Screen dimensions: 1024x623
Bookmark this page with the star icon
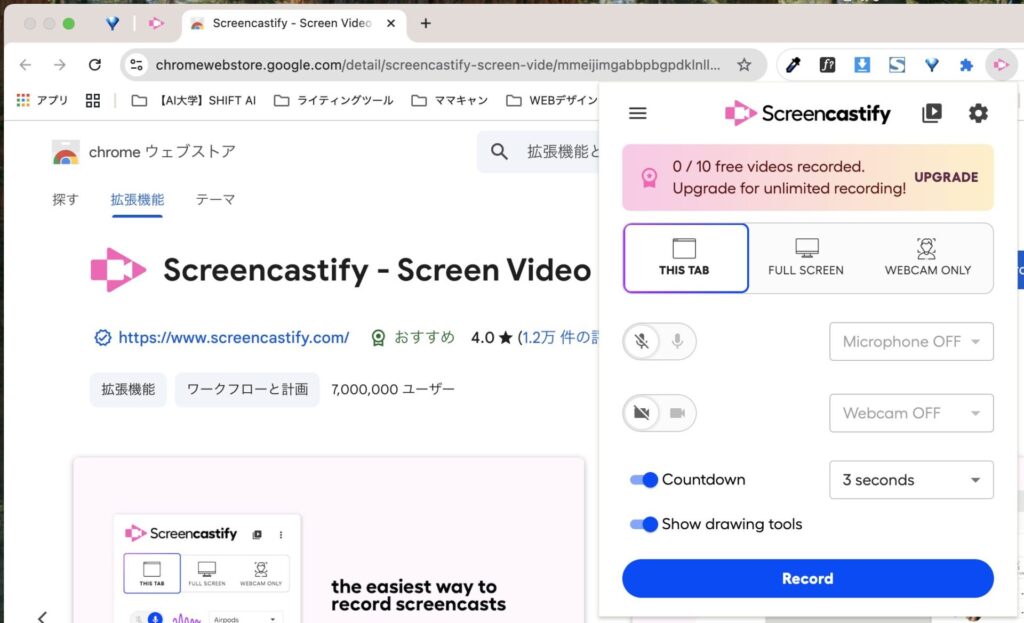point(744,65)
